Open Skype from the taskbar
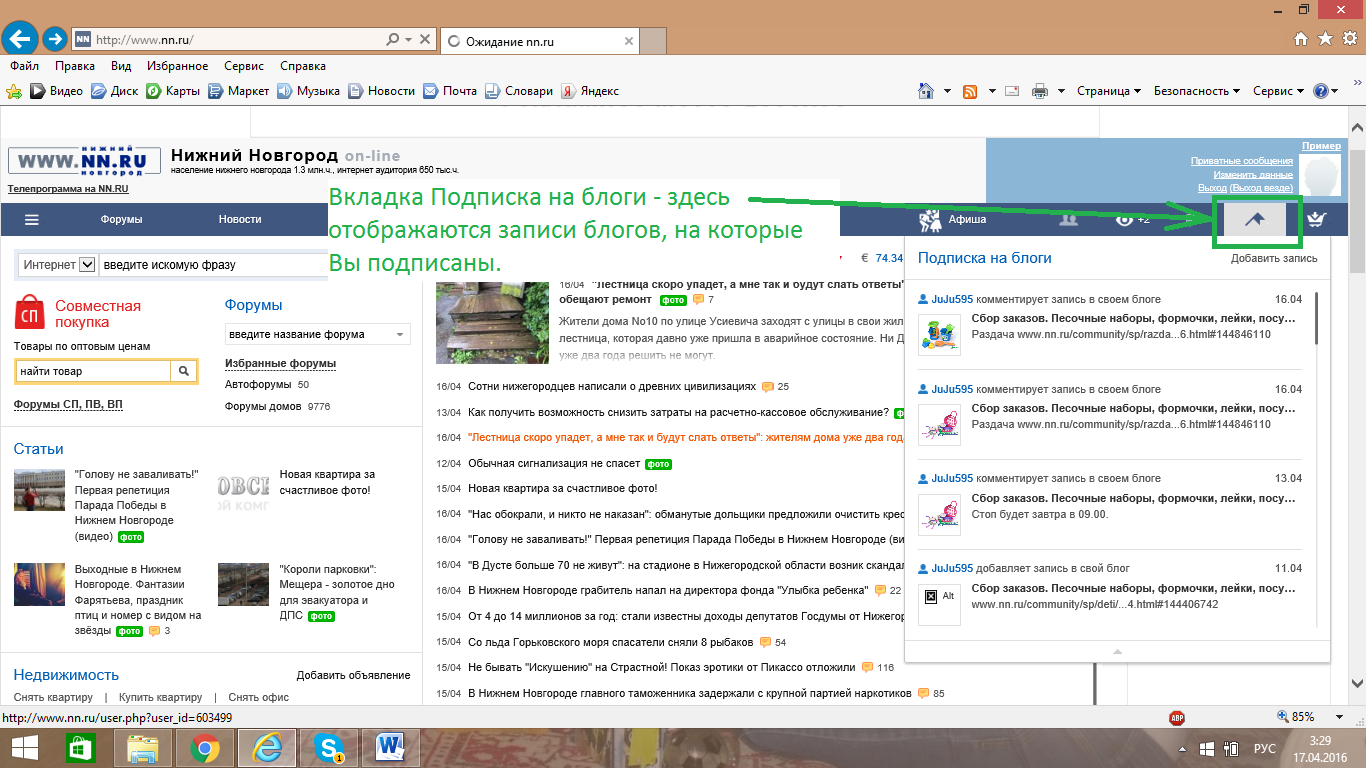 click(328, 748)
